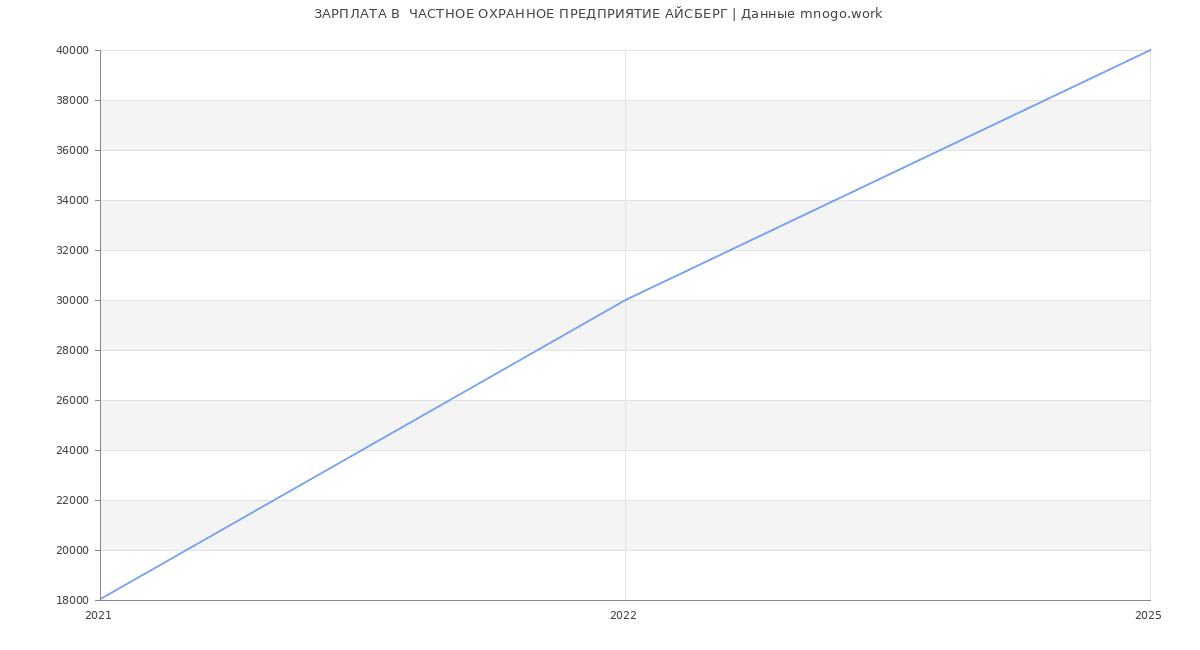Click the line's data point at 2025
Viewport: 1200px width, 650px height.
tap(1150, 50)
